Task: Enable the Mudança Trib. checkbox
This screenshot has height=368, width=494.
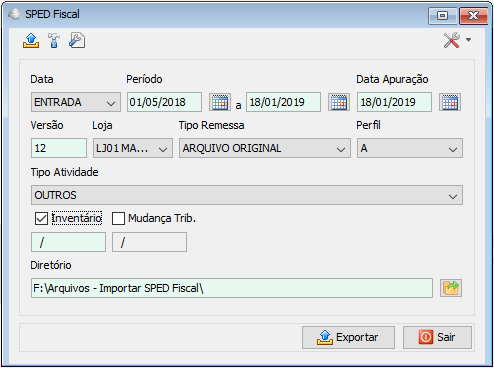Action: tap(118, 218)
